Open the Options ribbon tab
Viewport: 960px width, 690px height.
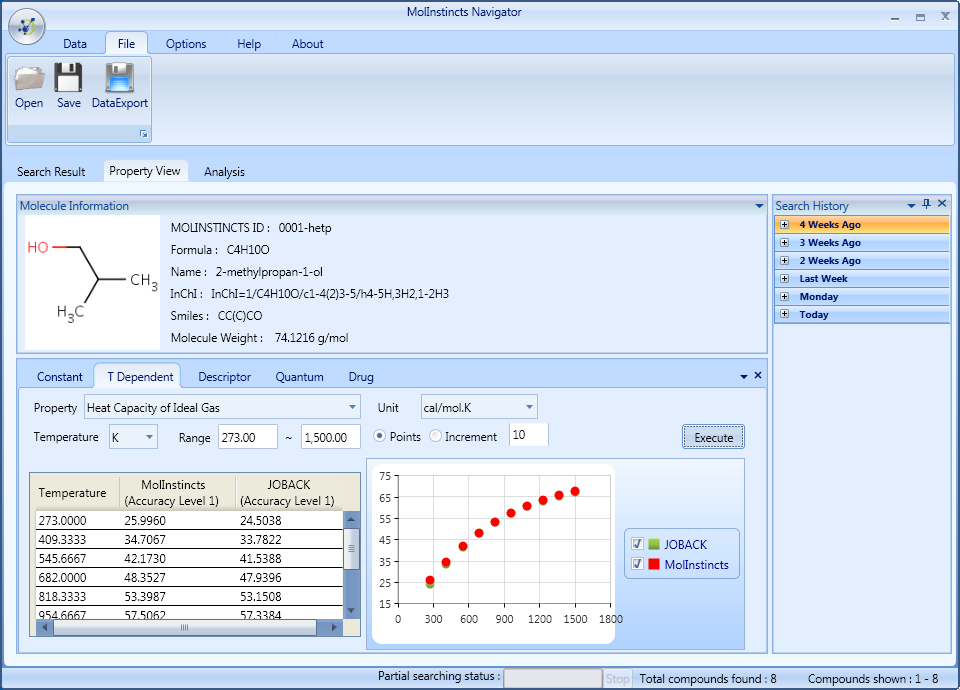pos(186,44)
